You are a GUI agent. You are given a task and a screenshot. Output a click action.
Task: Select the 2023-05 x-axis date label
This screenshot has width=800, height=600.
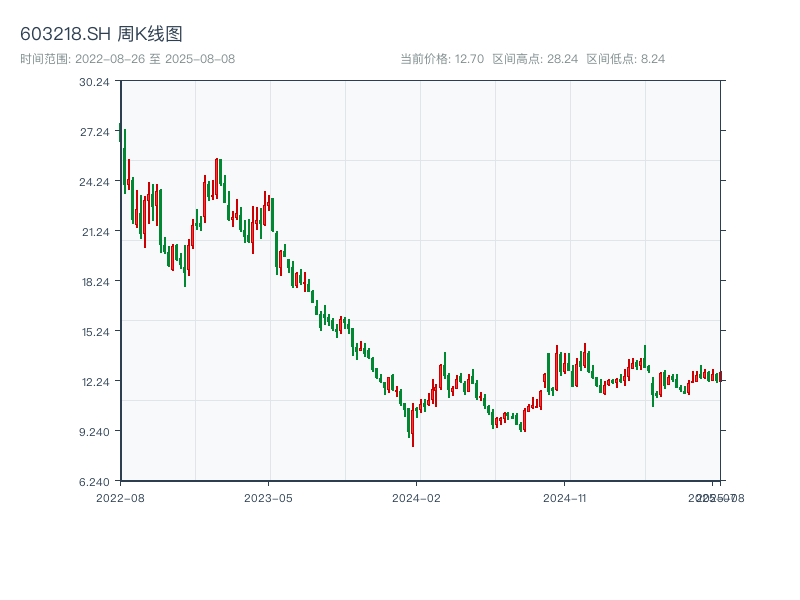pyautogui.click(x=268, y=497)
